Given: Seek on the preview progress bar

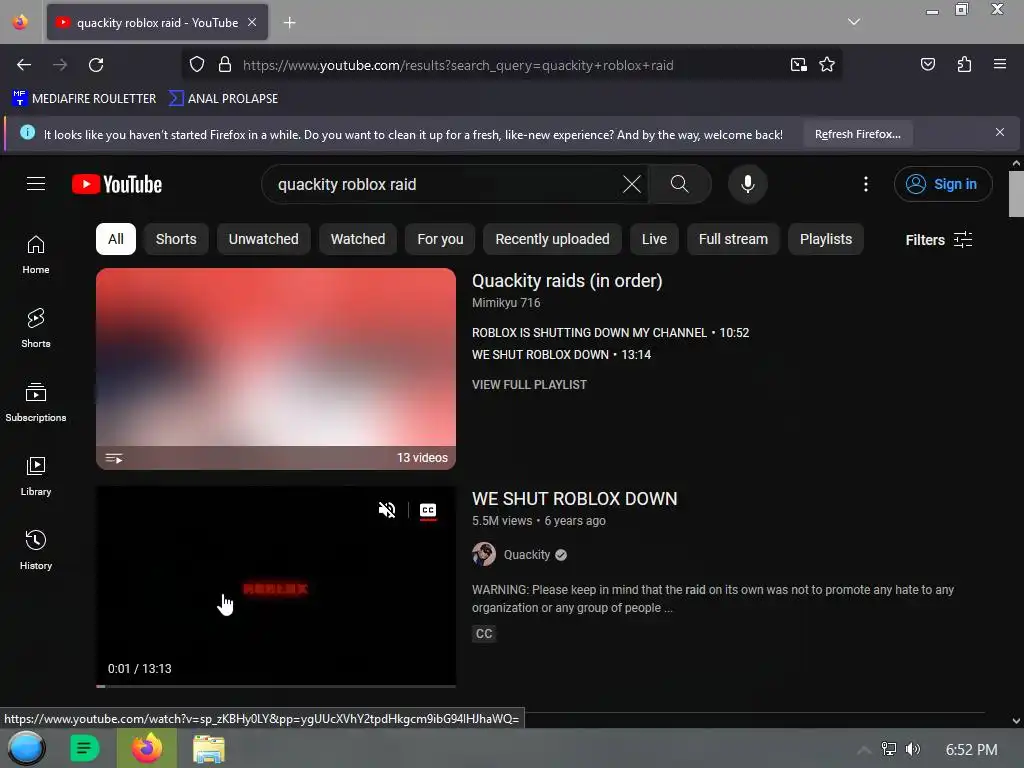Looking at the screenshot, I should tap(276, 686).
